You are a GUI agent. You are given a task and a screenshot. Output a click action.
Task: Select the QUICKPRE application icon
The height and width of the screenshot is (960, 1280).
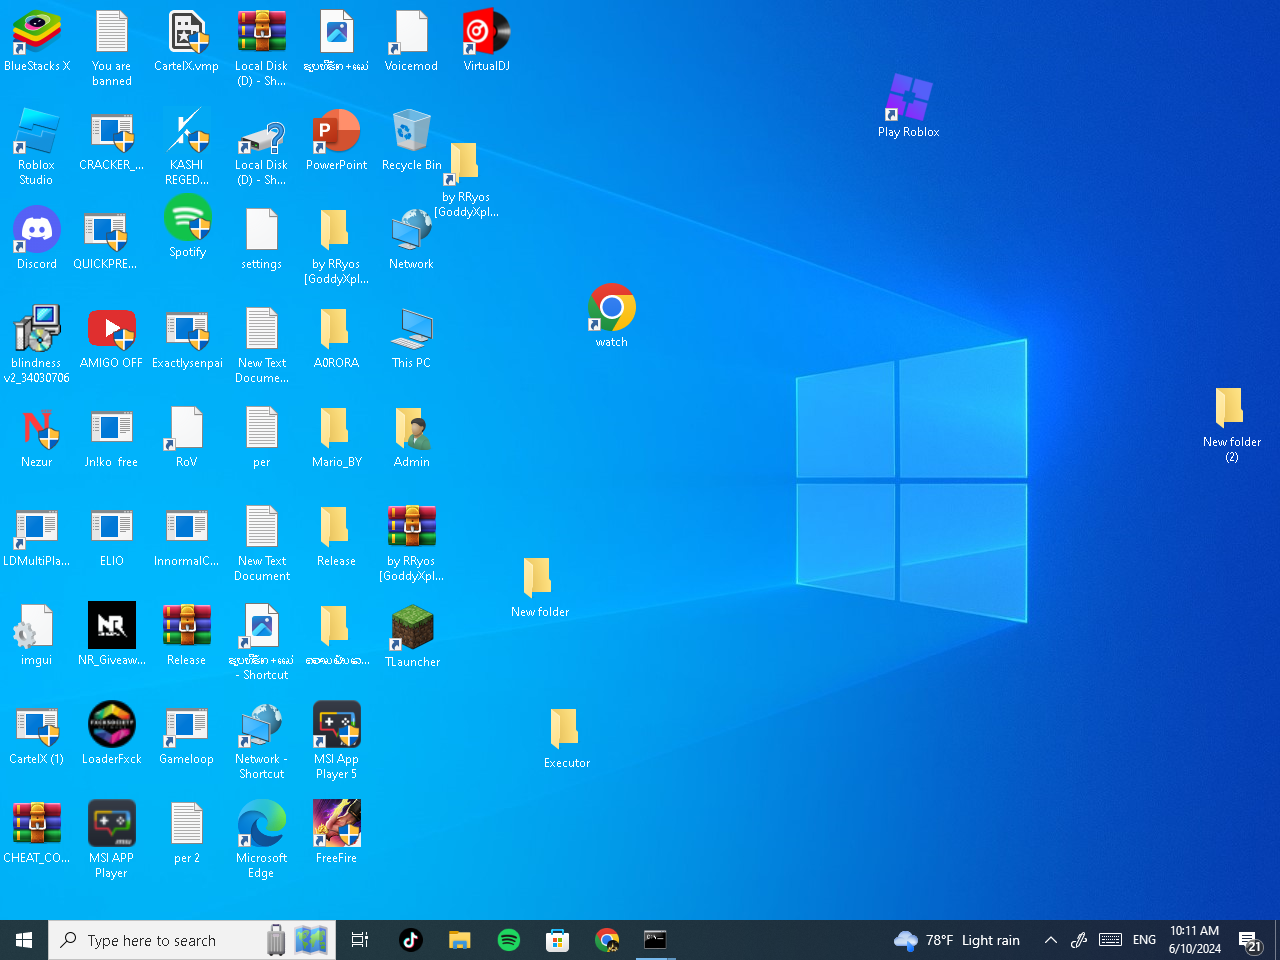coord(105,240)
